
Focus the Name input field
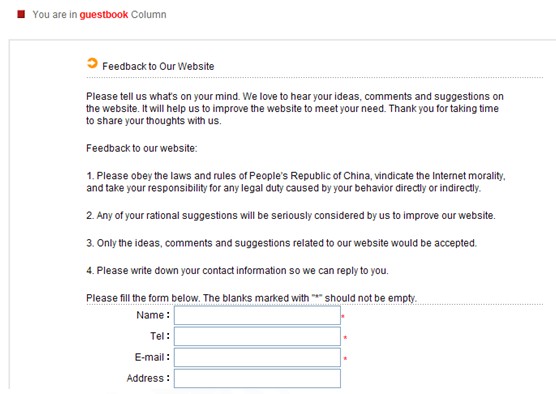[x=257, y=315]
